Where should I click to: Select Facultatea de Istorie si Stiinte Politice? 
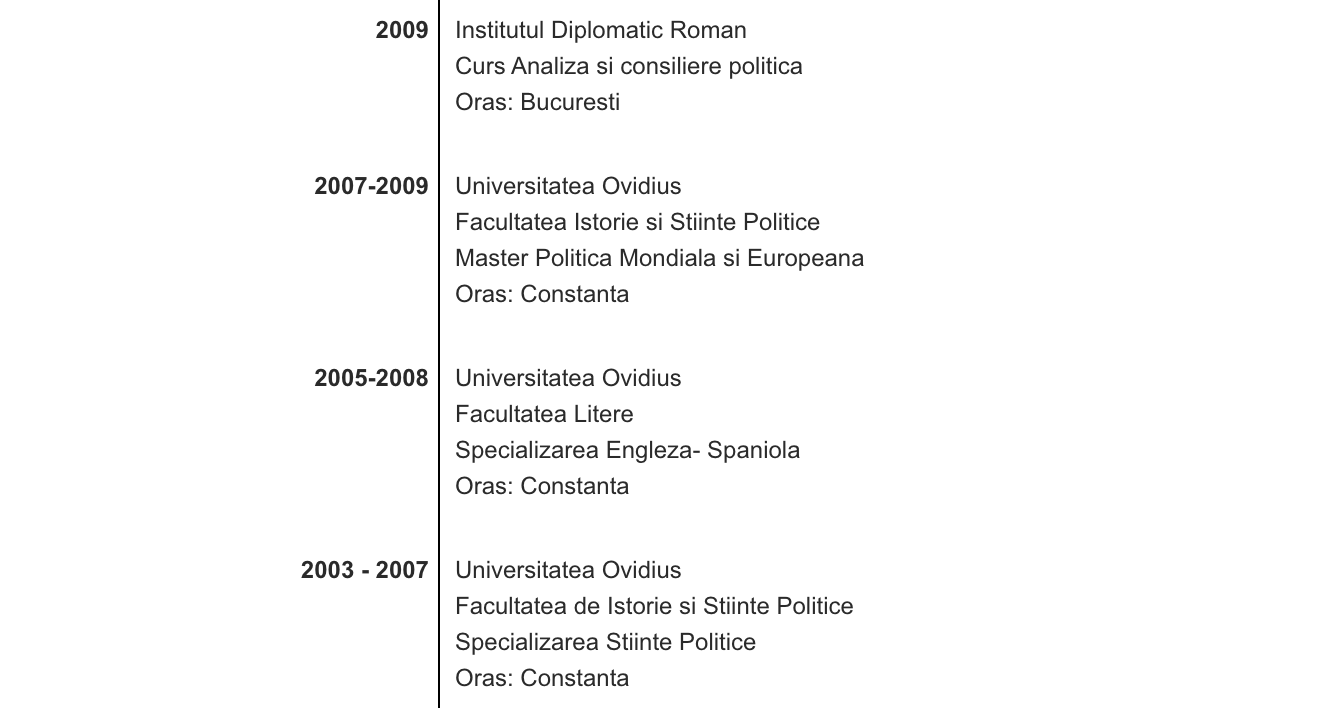(654, 606)
